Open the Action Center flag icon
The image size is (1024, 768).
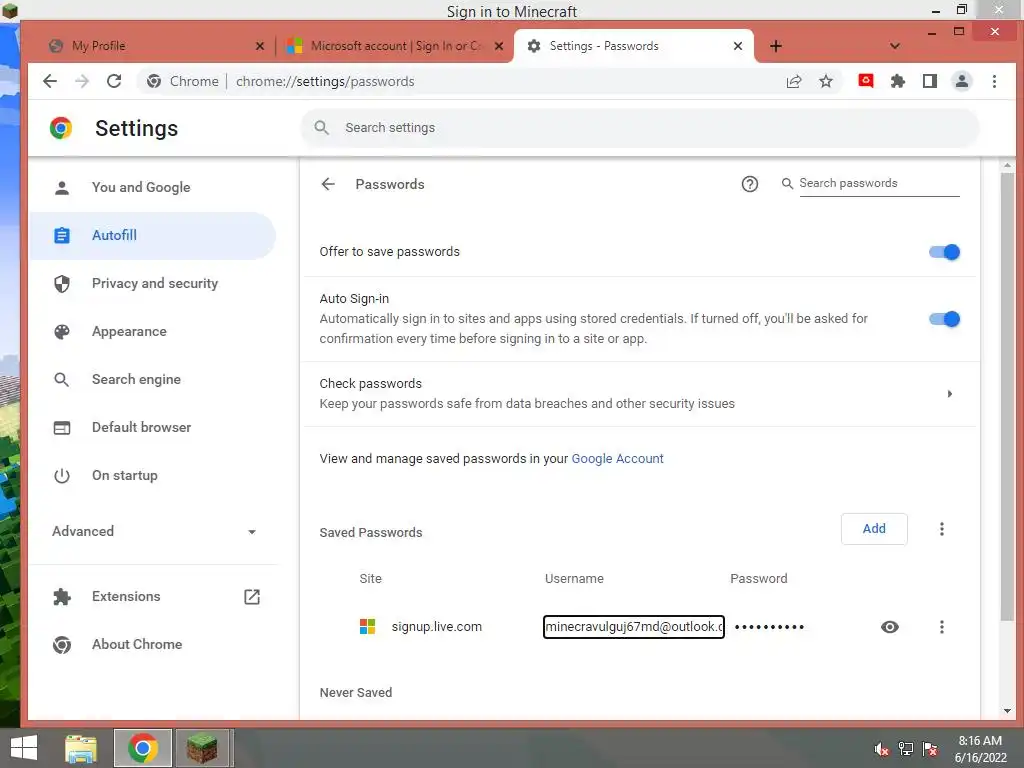pyautogui.click(x=930, y=749)
